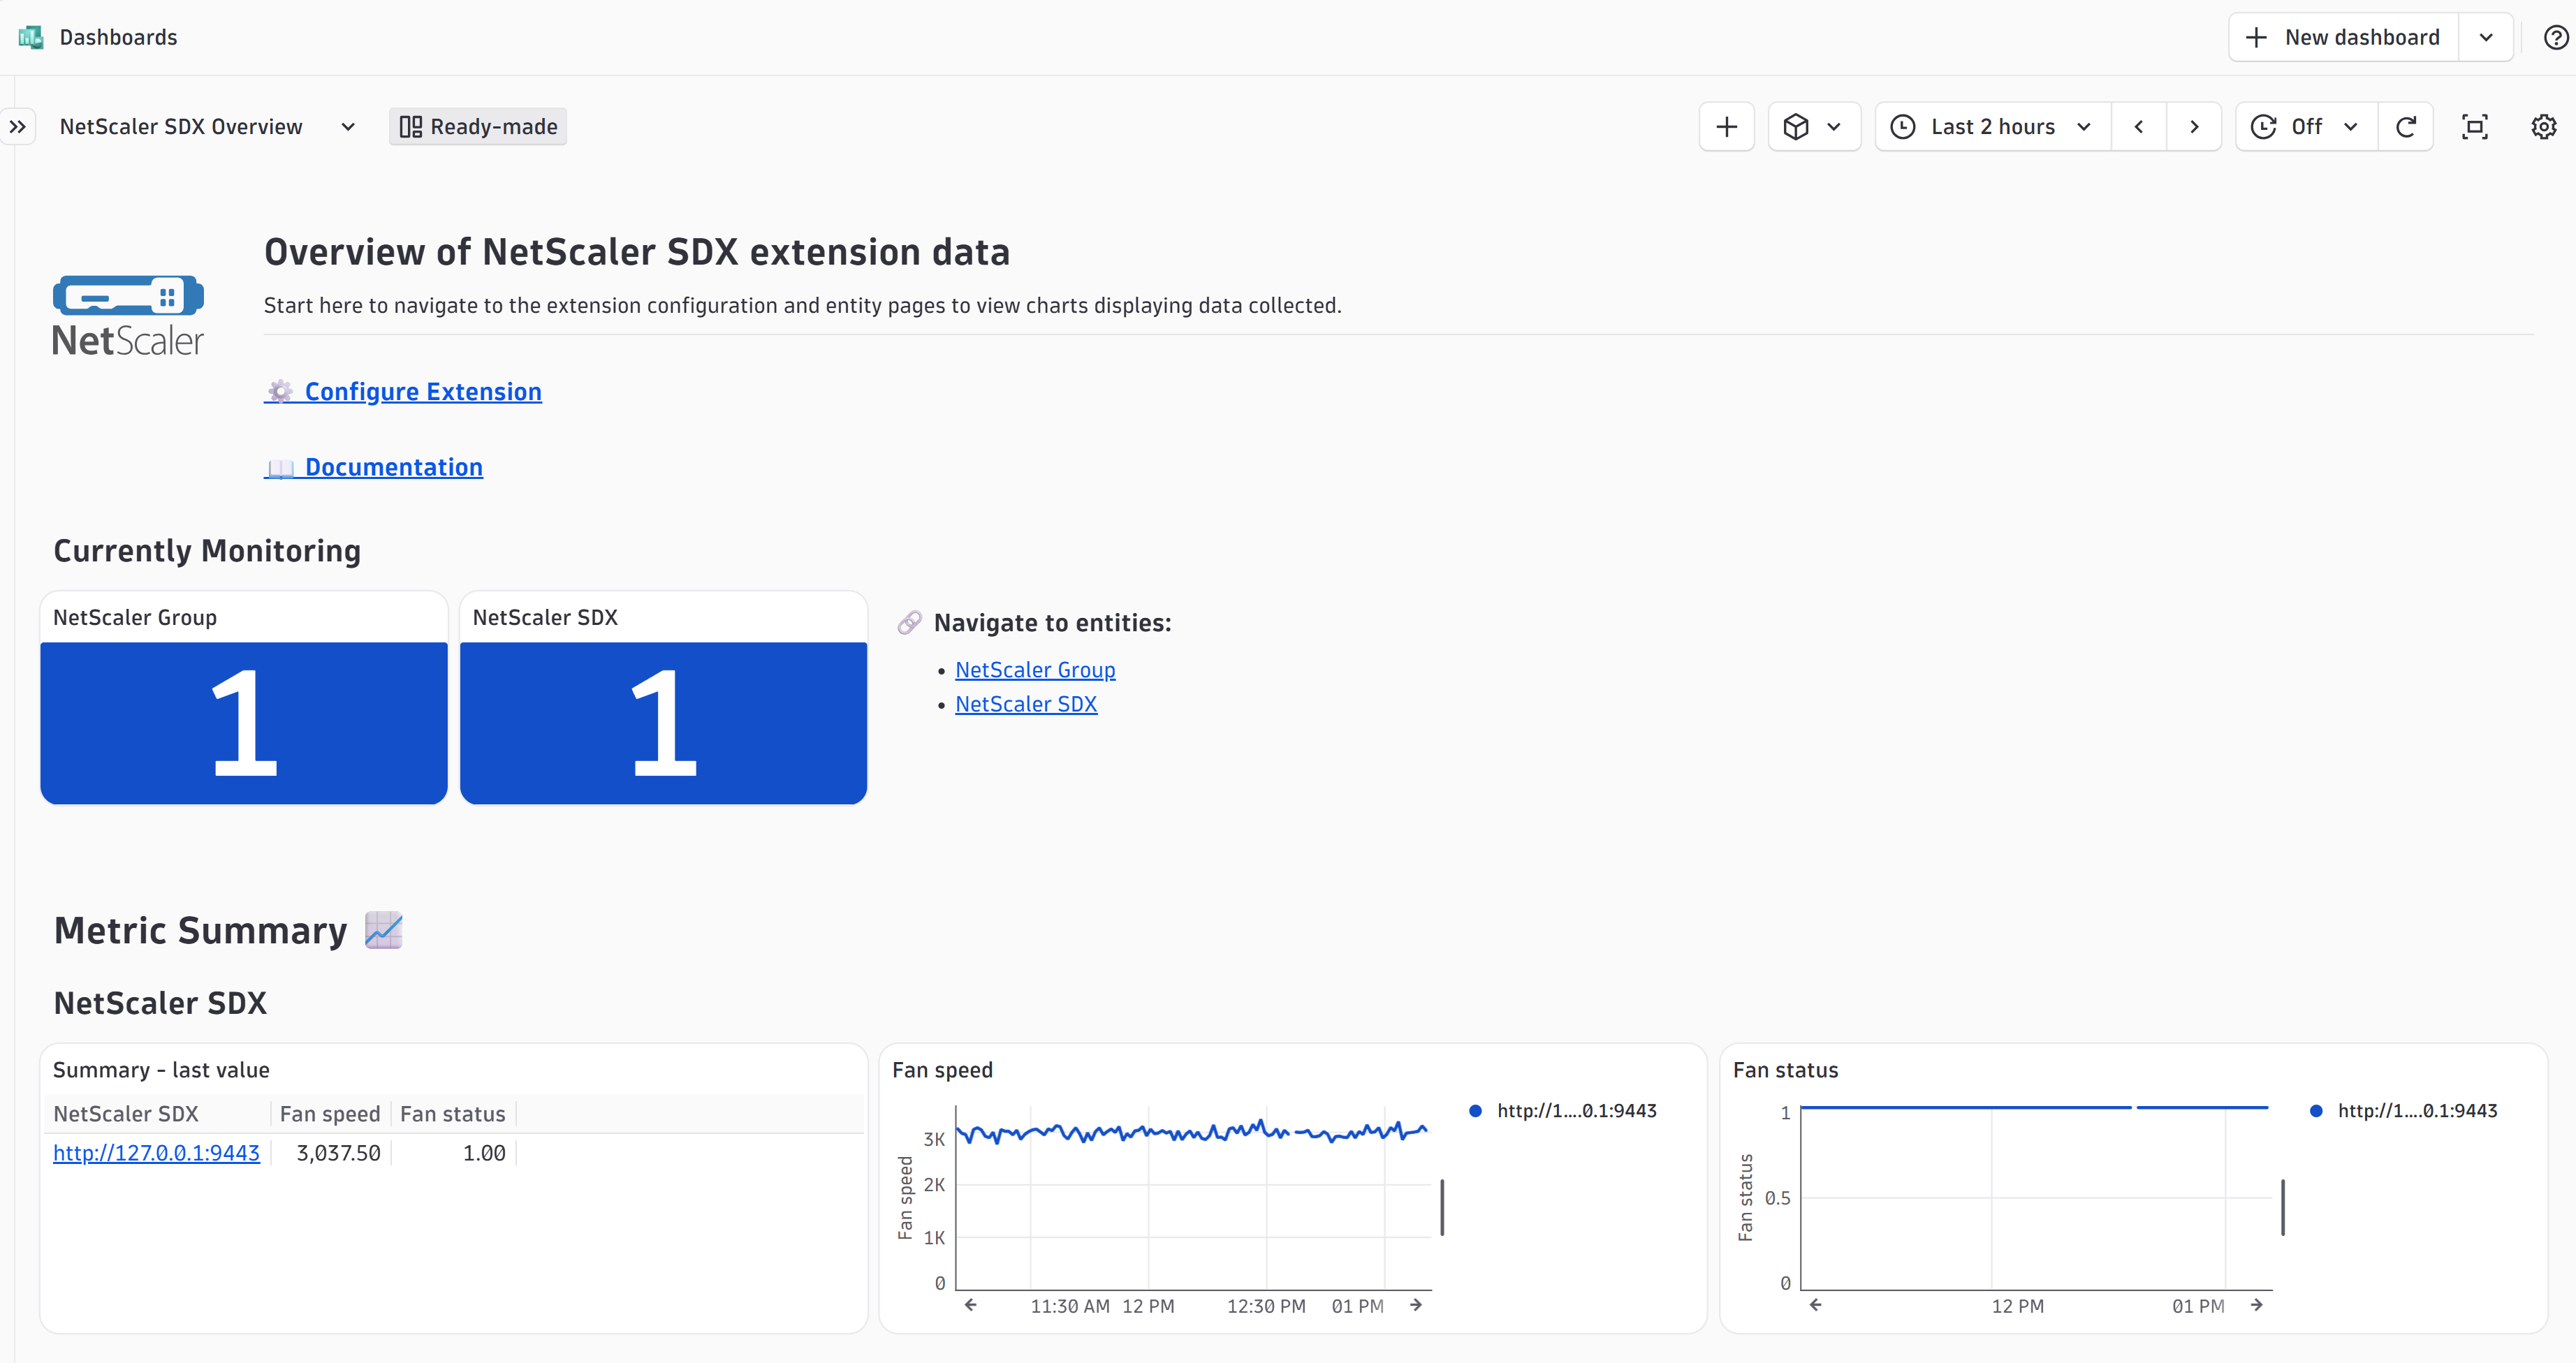2576x1363 pixels.
Task: Open dashboard settings gear
Action: coord(2544,127)
